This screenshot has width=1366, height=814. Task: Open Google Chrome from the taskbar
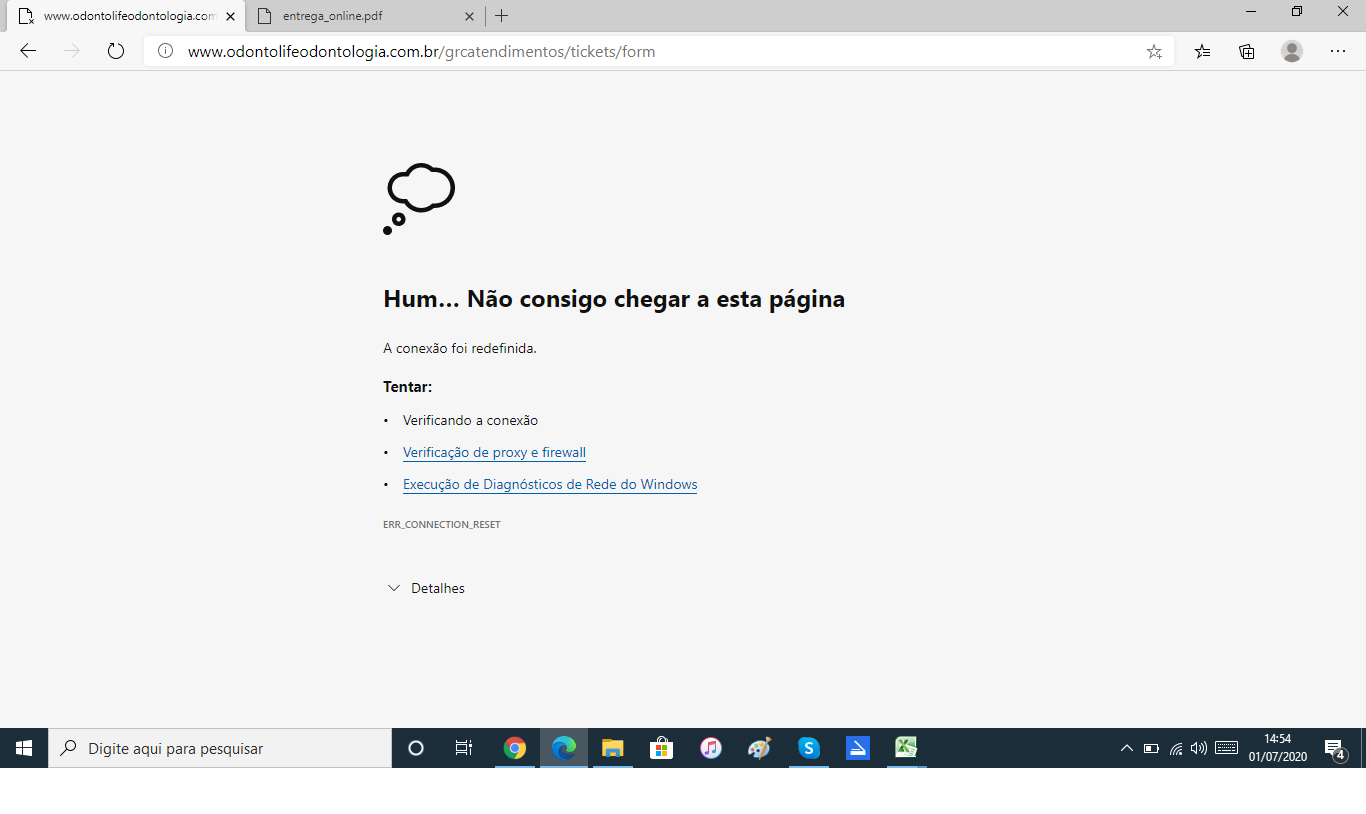515,748
